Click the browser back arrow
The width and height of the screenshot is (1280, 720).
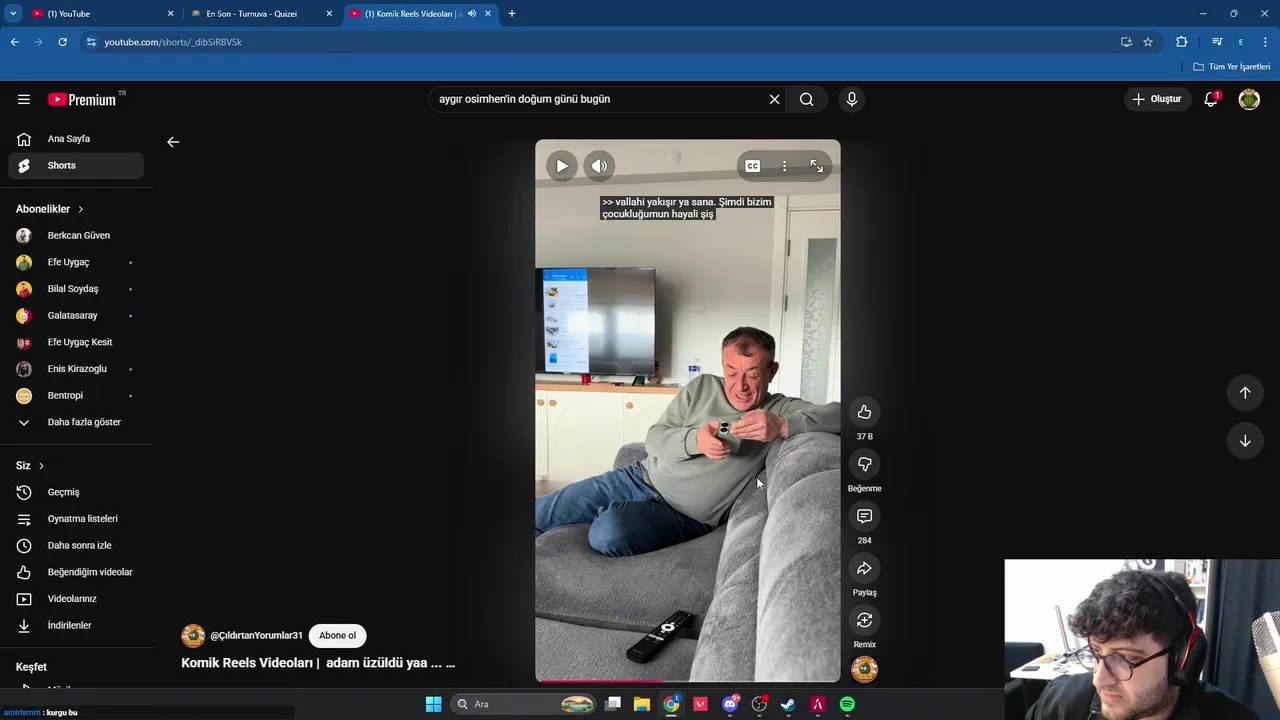tap(14, 42)
